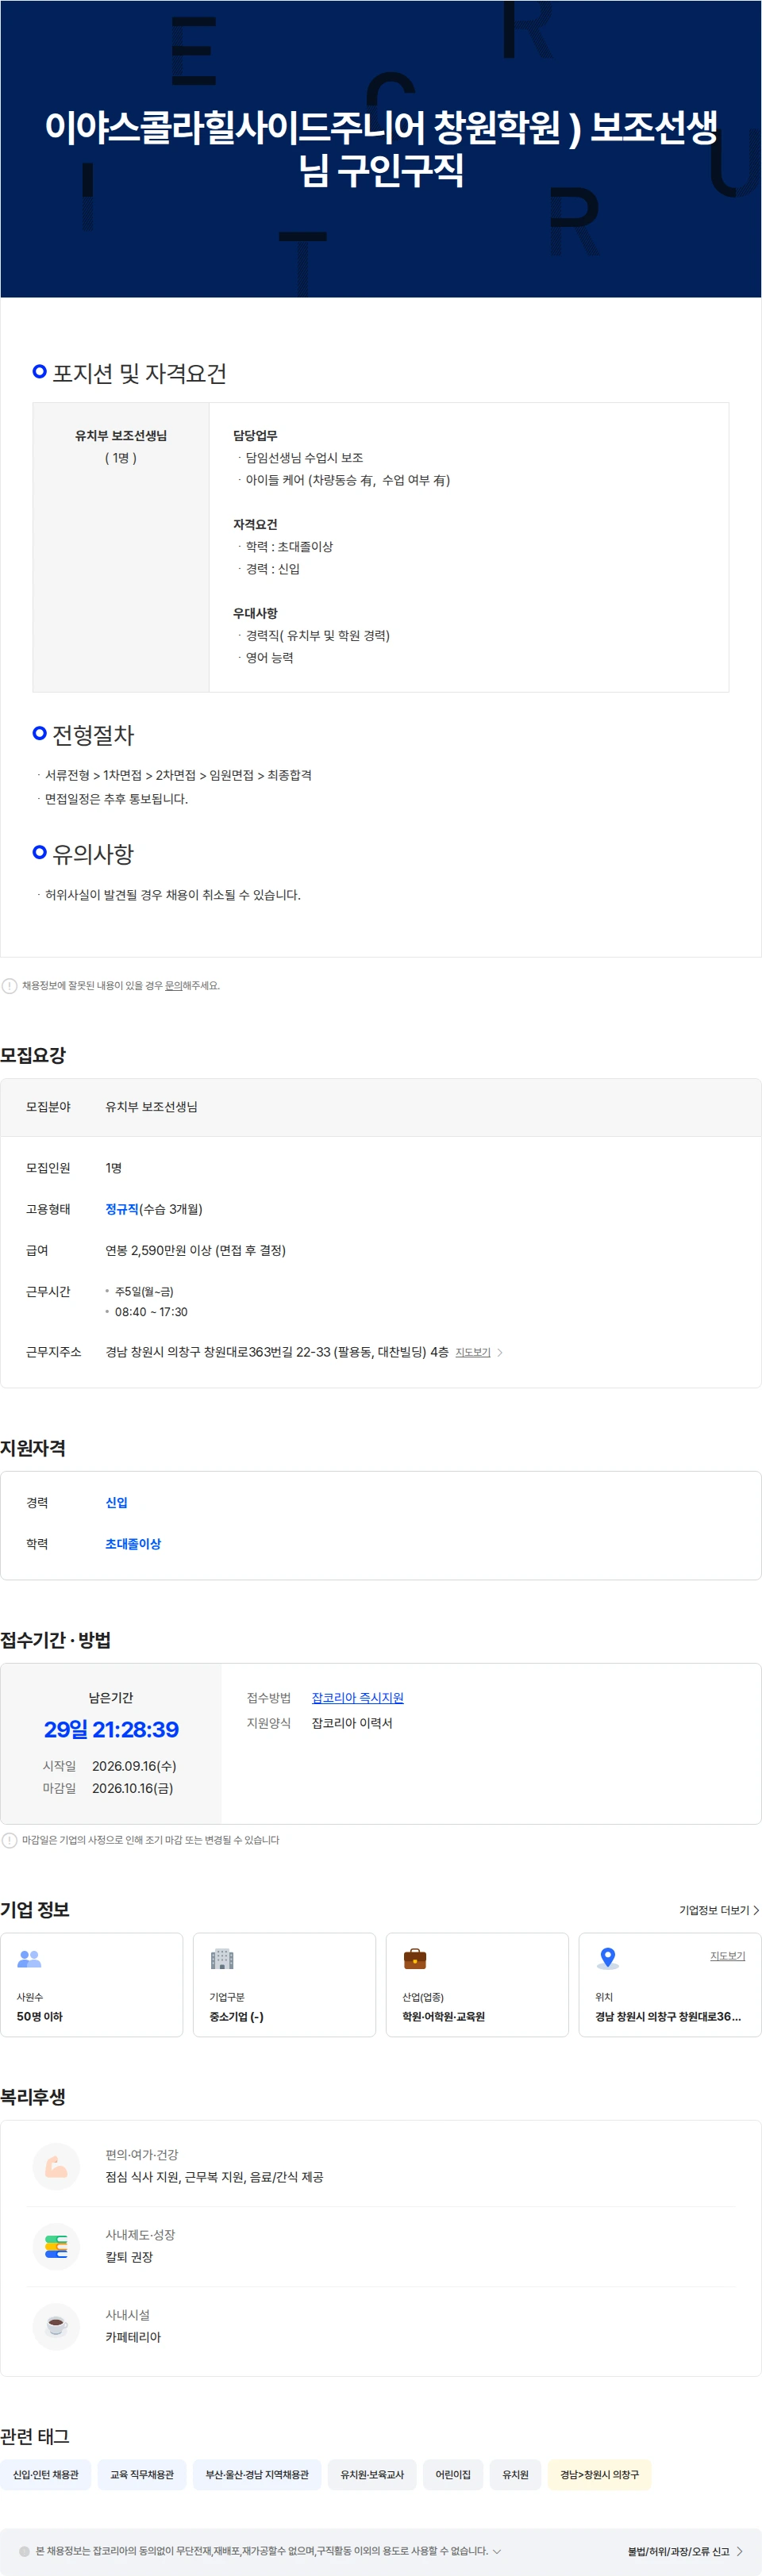Screen dimensions: 762x2576
Task: Click 잡코리아 이력서 application form text
Action: (x=352, y=1723)
